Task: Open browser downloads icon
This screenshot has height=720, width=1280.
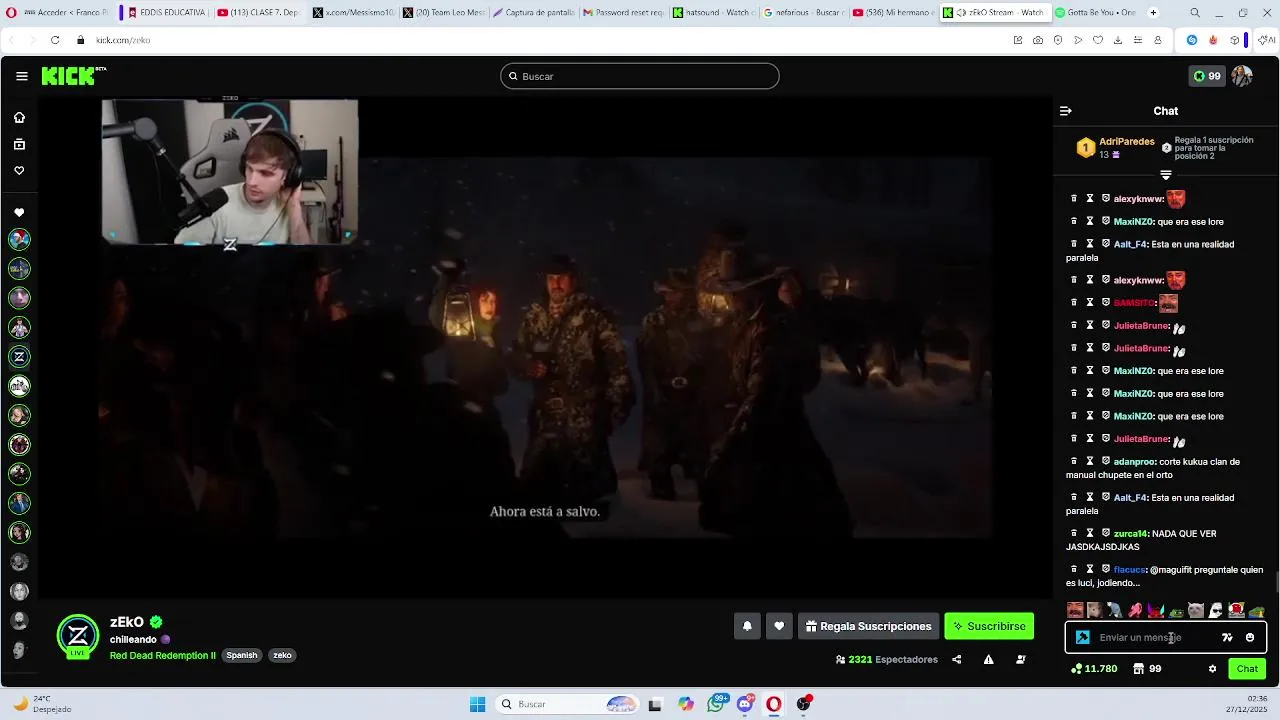Action: [1118, 40]
